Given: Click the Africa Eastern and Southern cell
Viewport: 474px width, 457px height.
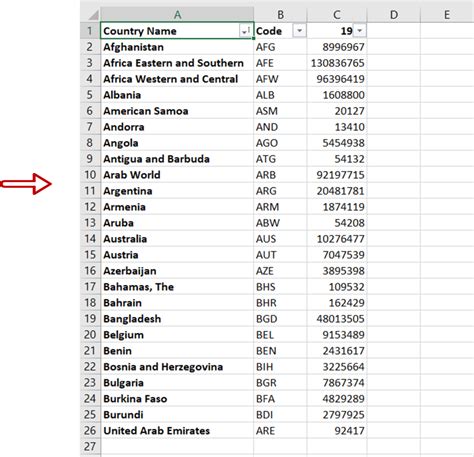Looking at the screenshot, I should click(177, 63).
